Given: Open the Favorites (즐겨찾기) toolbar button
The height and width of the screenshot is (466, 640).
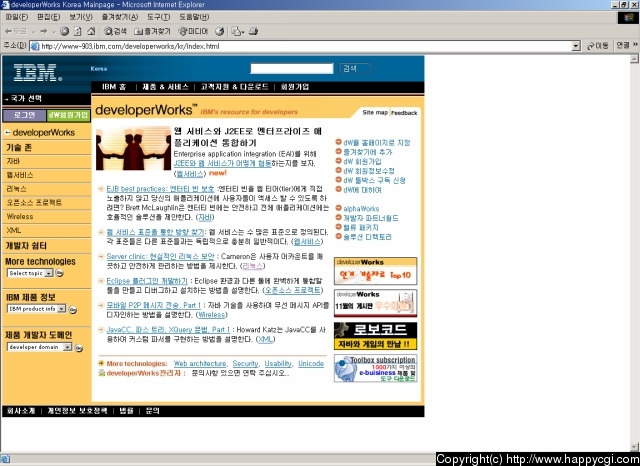Looking at the screenshot, I should pyautogui.click(x=152, y=31).
